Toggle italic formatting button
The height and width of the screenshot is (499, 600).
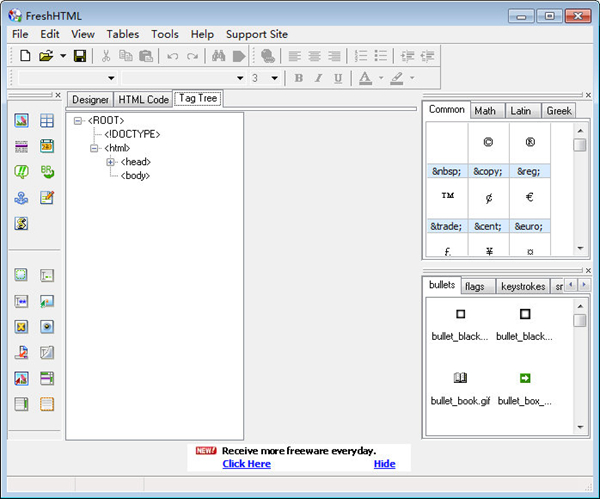[x=318, y=78]
